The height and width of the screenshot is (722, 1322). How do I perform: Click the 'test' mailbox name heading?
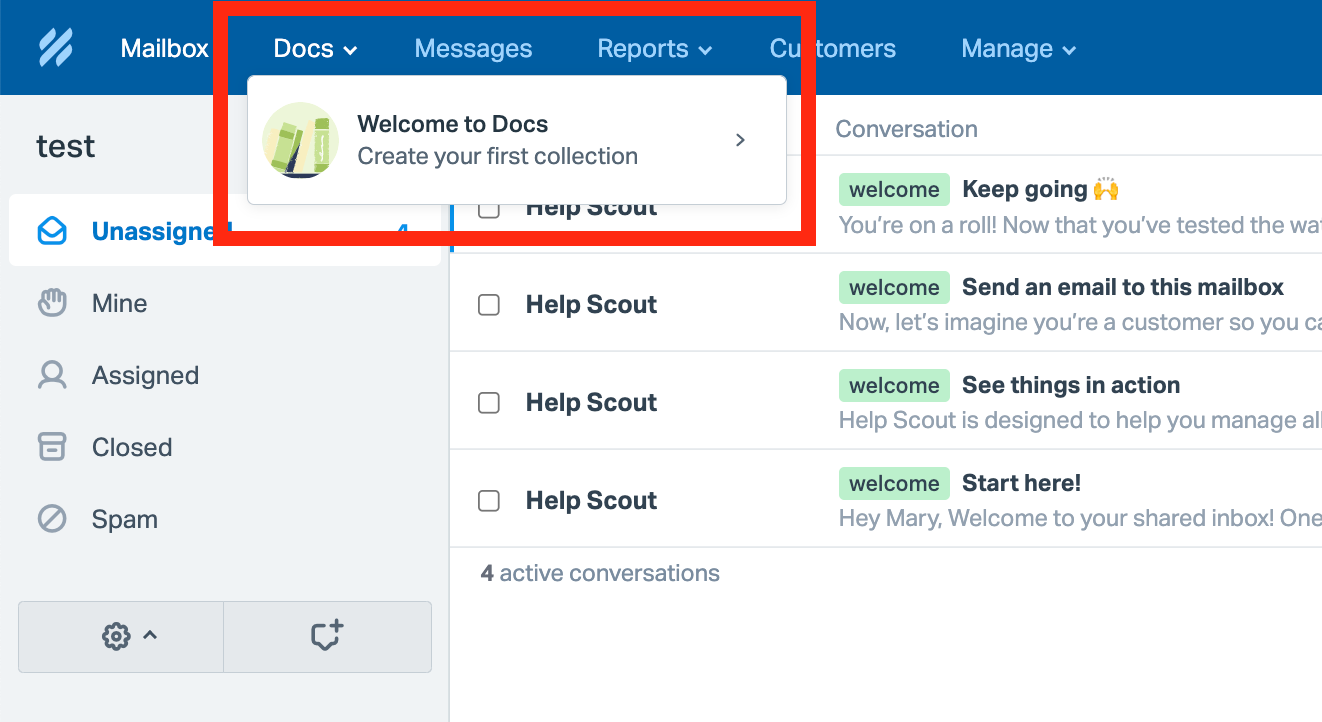tap(66, 146)
